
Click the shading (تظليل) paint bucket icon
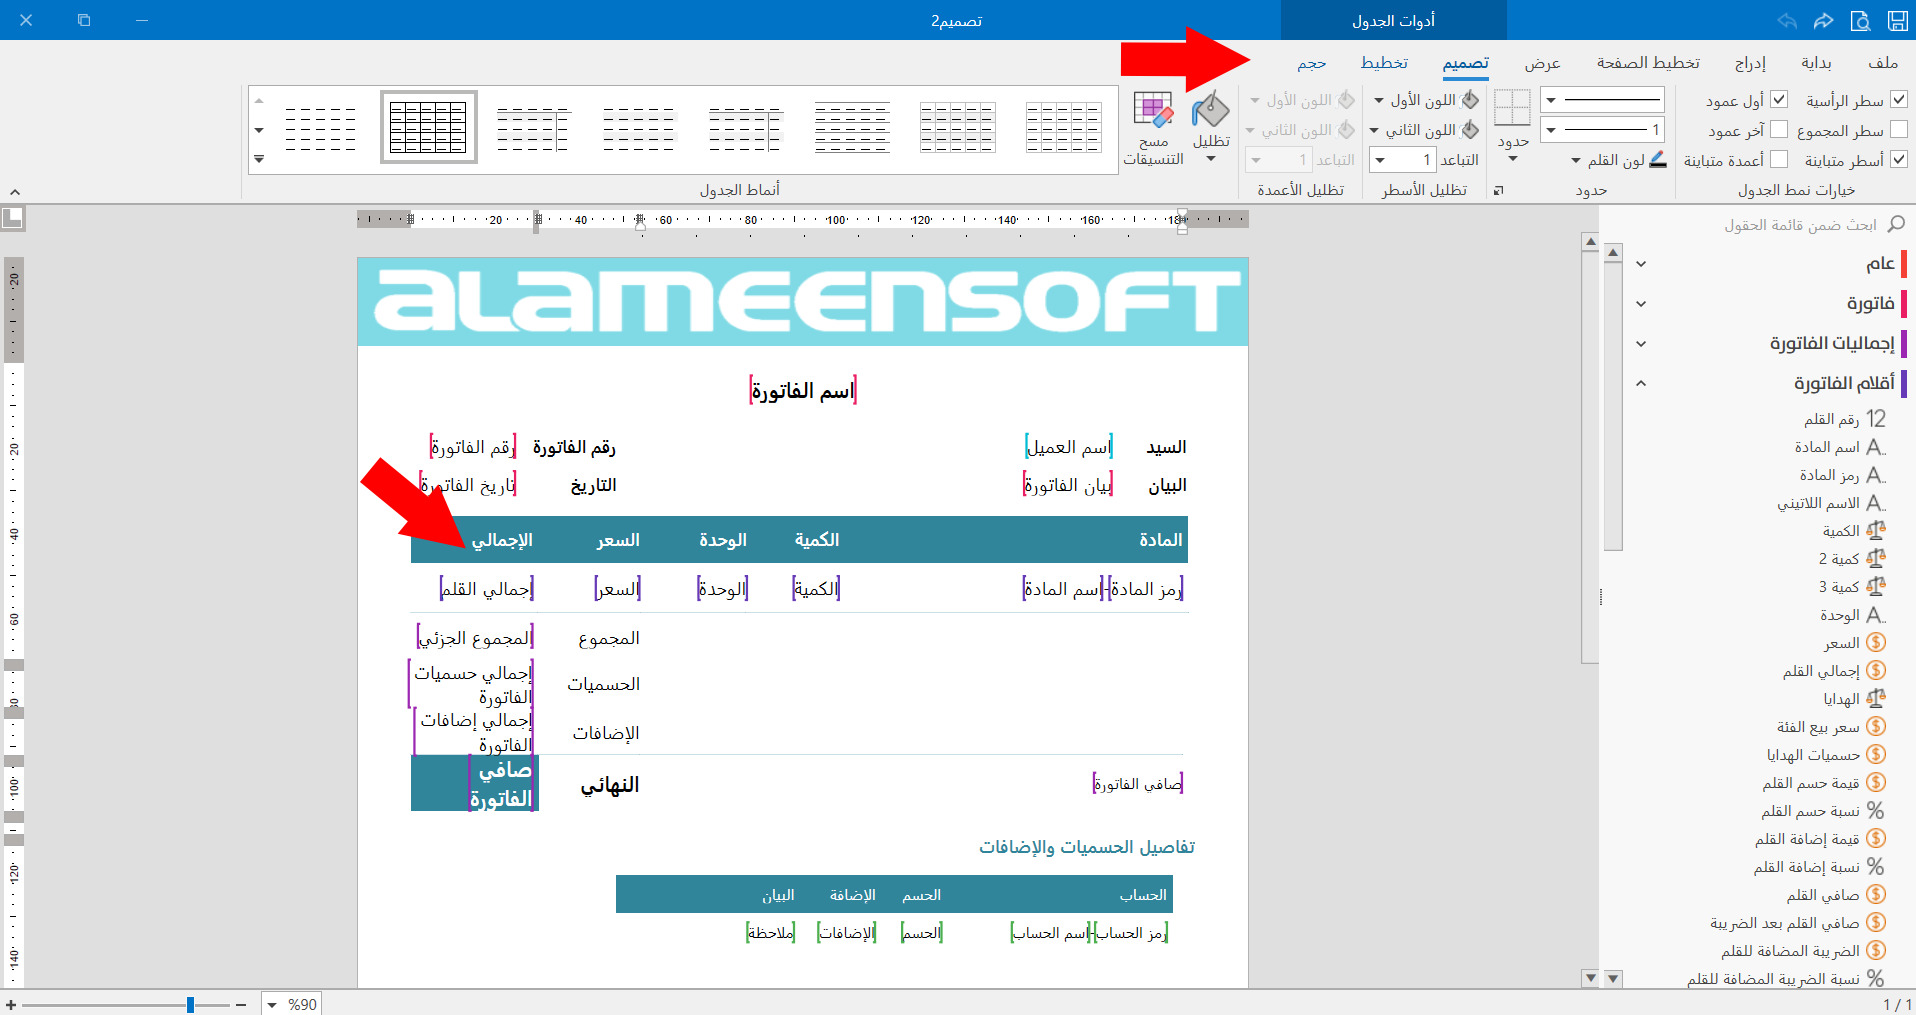(1211, 111)
